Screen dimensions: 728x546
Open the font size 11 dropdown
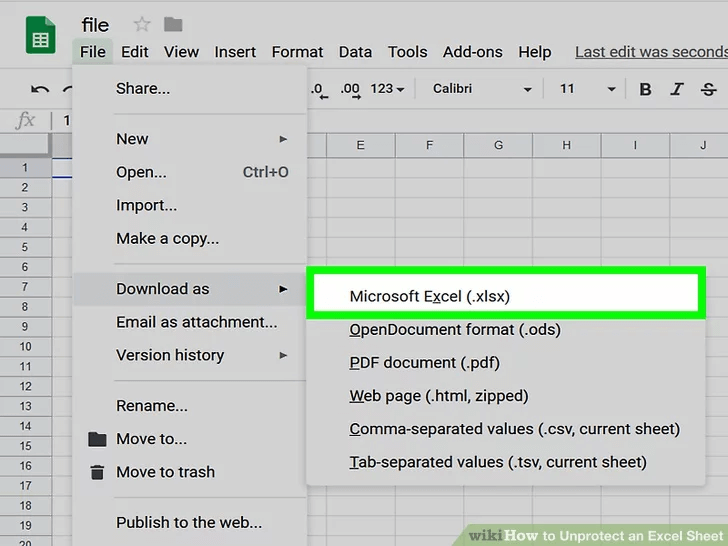coord(587,89)
